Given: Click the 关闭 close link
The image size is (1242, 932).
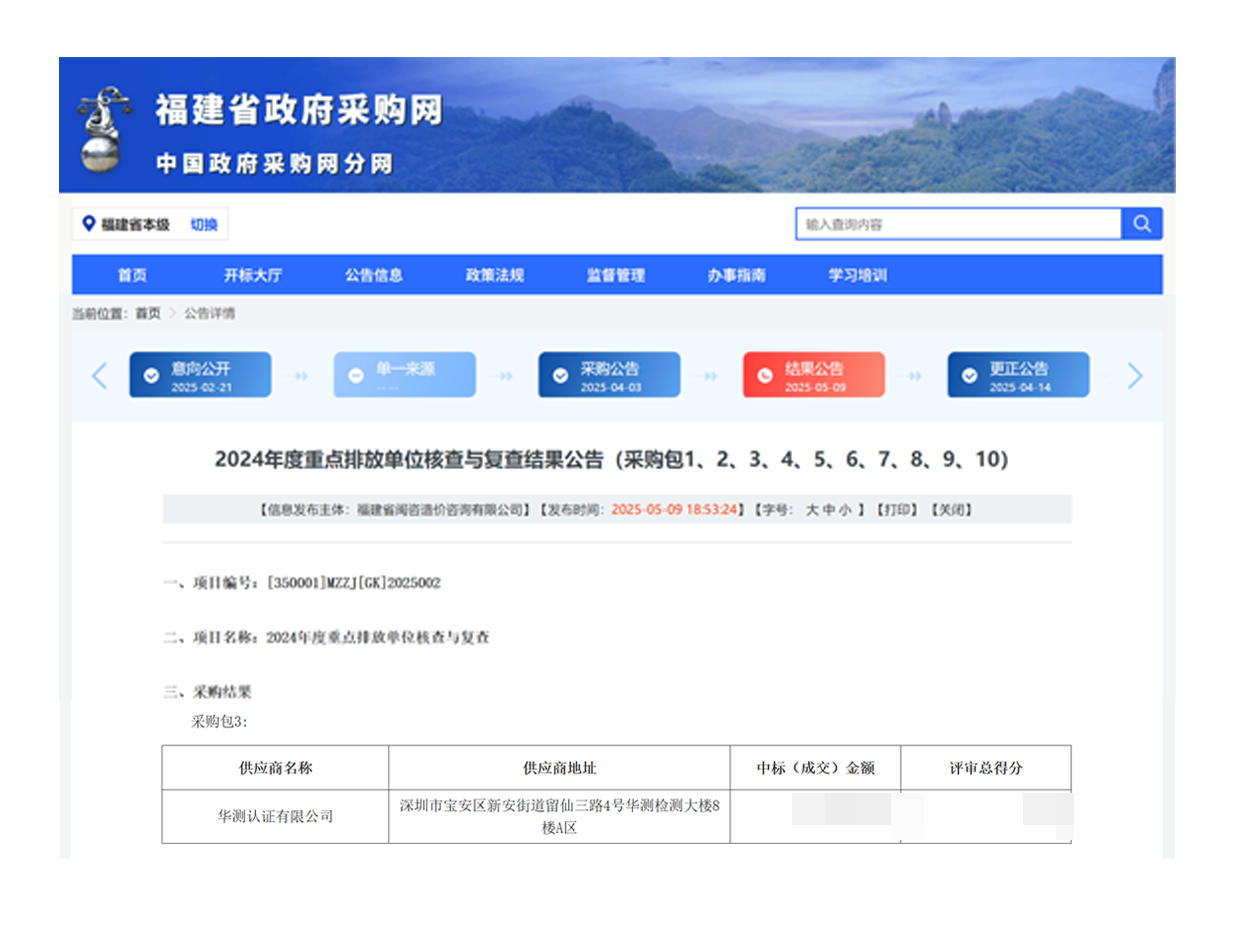Looking at the screenshot, I should tap(951, 510).
